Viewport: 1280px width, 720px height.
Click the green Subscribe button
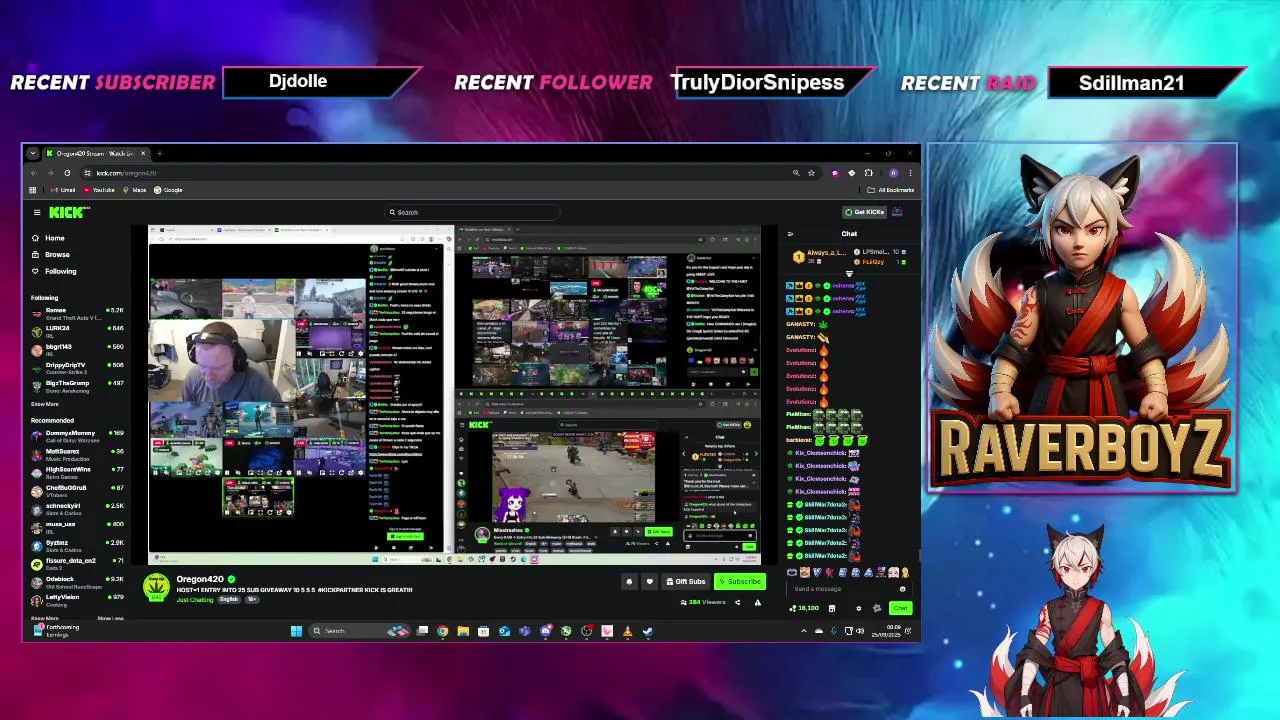[x=739, y=581]
